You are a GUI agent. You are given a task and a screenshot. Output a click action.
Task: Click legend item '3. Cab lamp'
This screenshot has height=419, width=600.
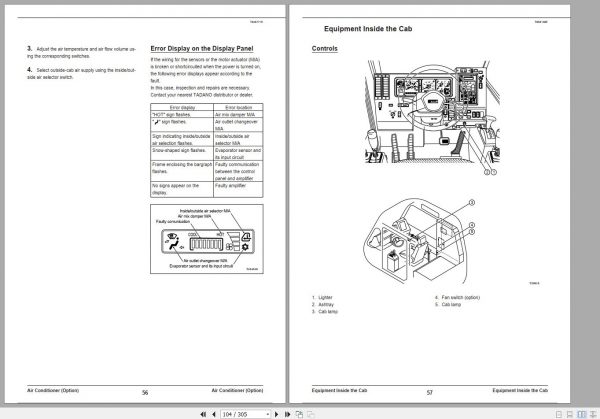click(x=325, y=312)
